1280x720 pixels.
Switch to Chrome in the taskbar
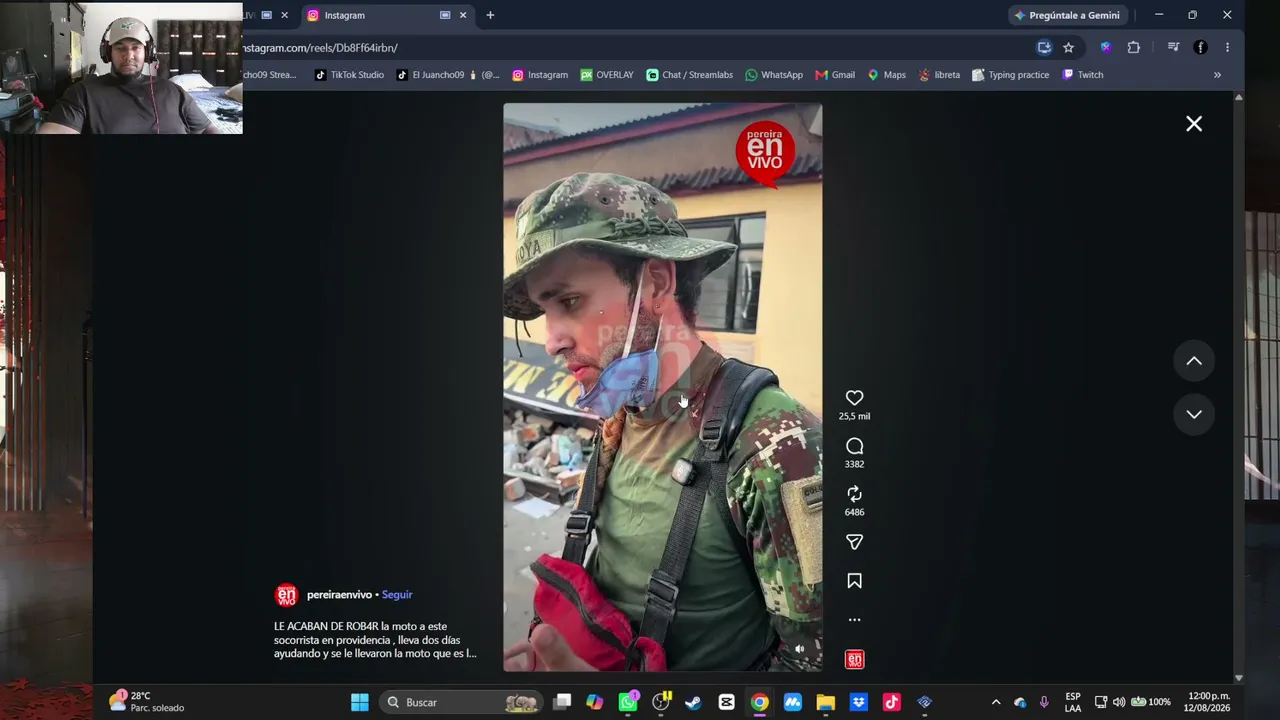click(x=760, y=702)
